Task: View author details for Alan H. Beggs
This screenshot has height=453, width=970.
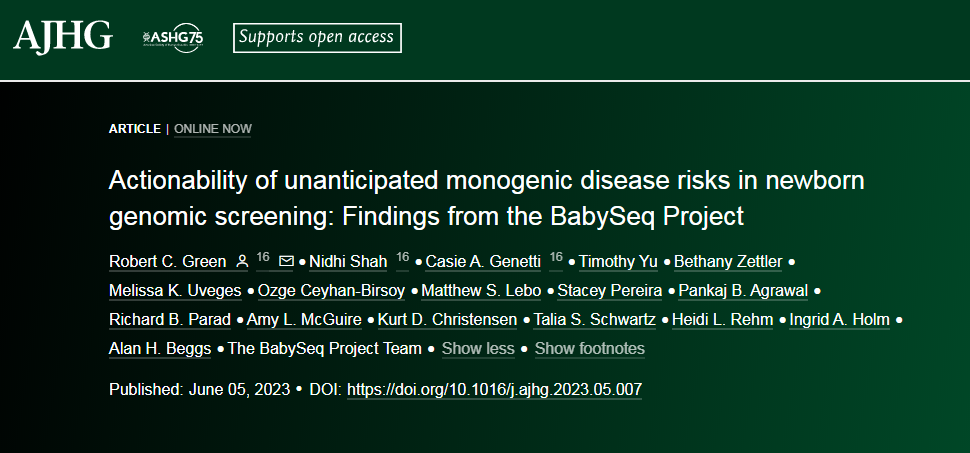Action: [x=160, y=348]
